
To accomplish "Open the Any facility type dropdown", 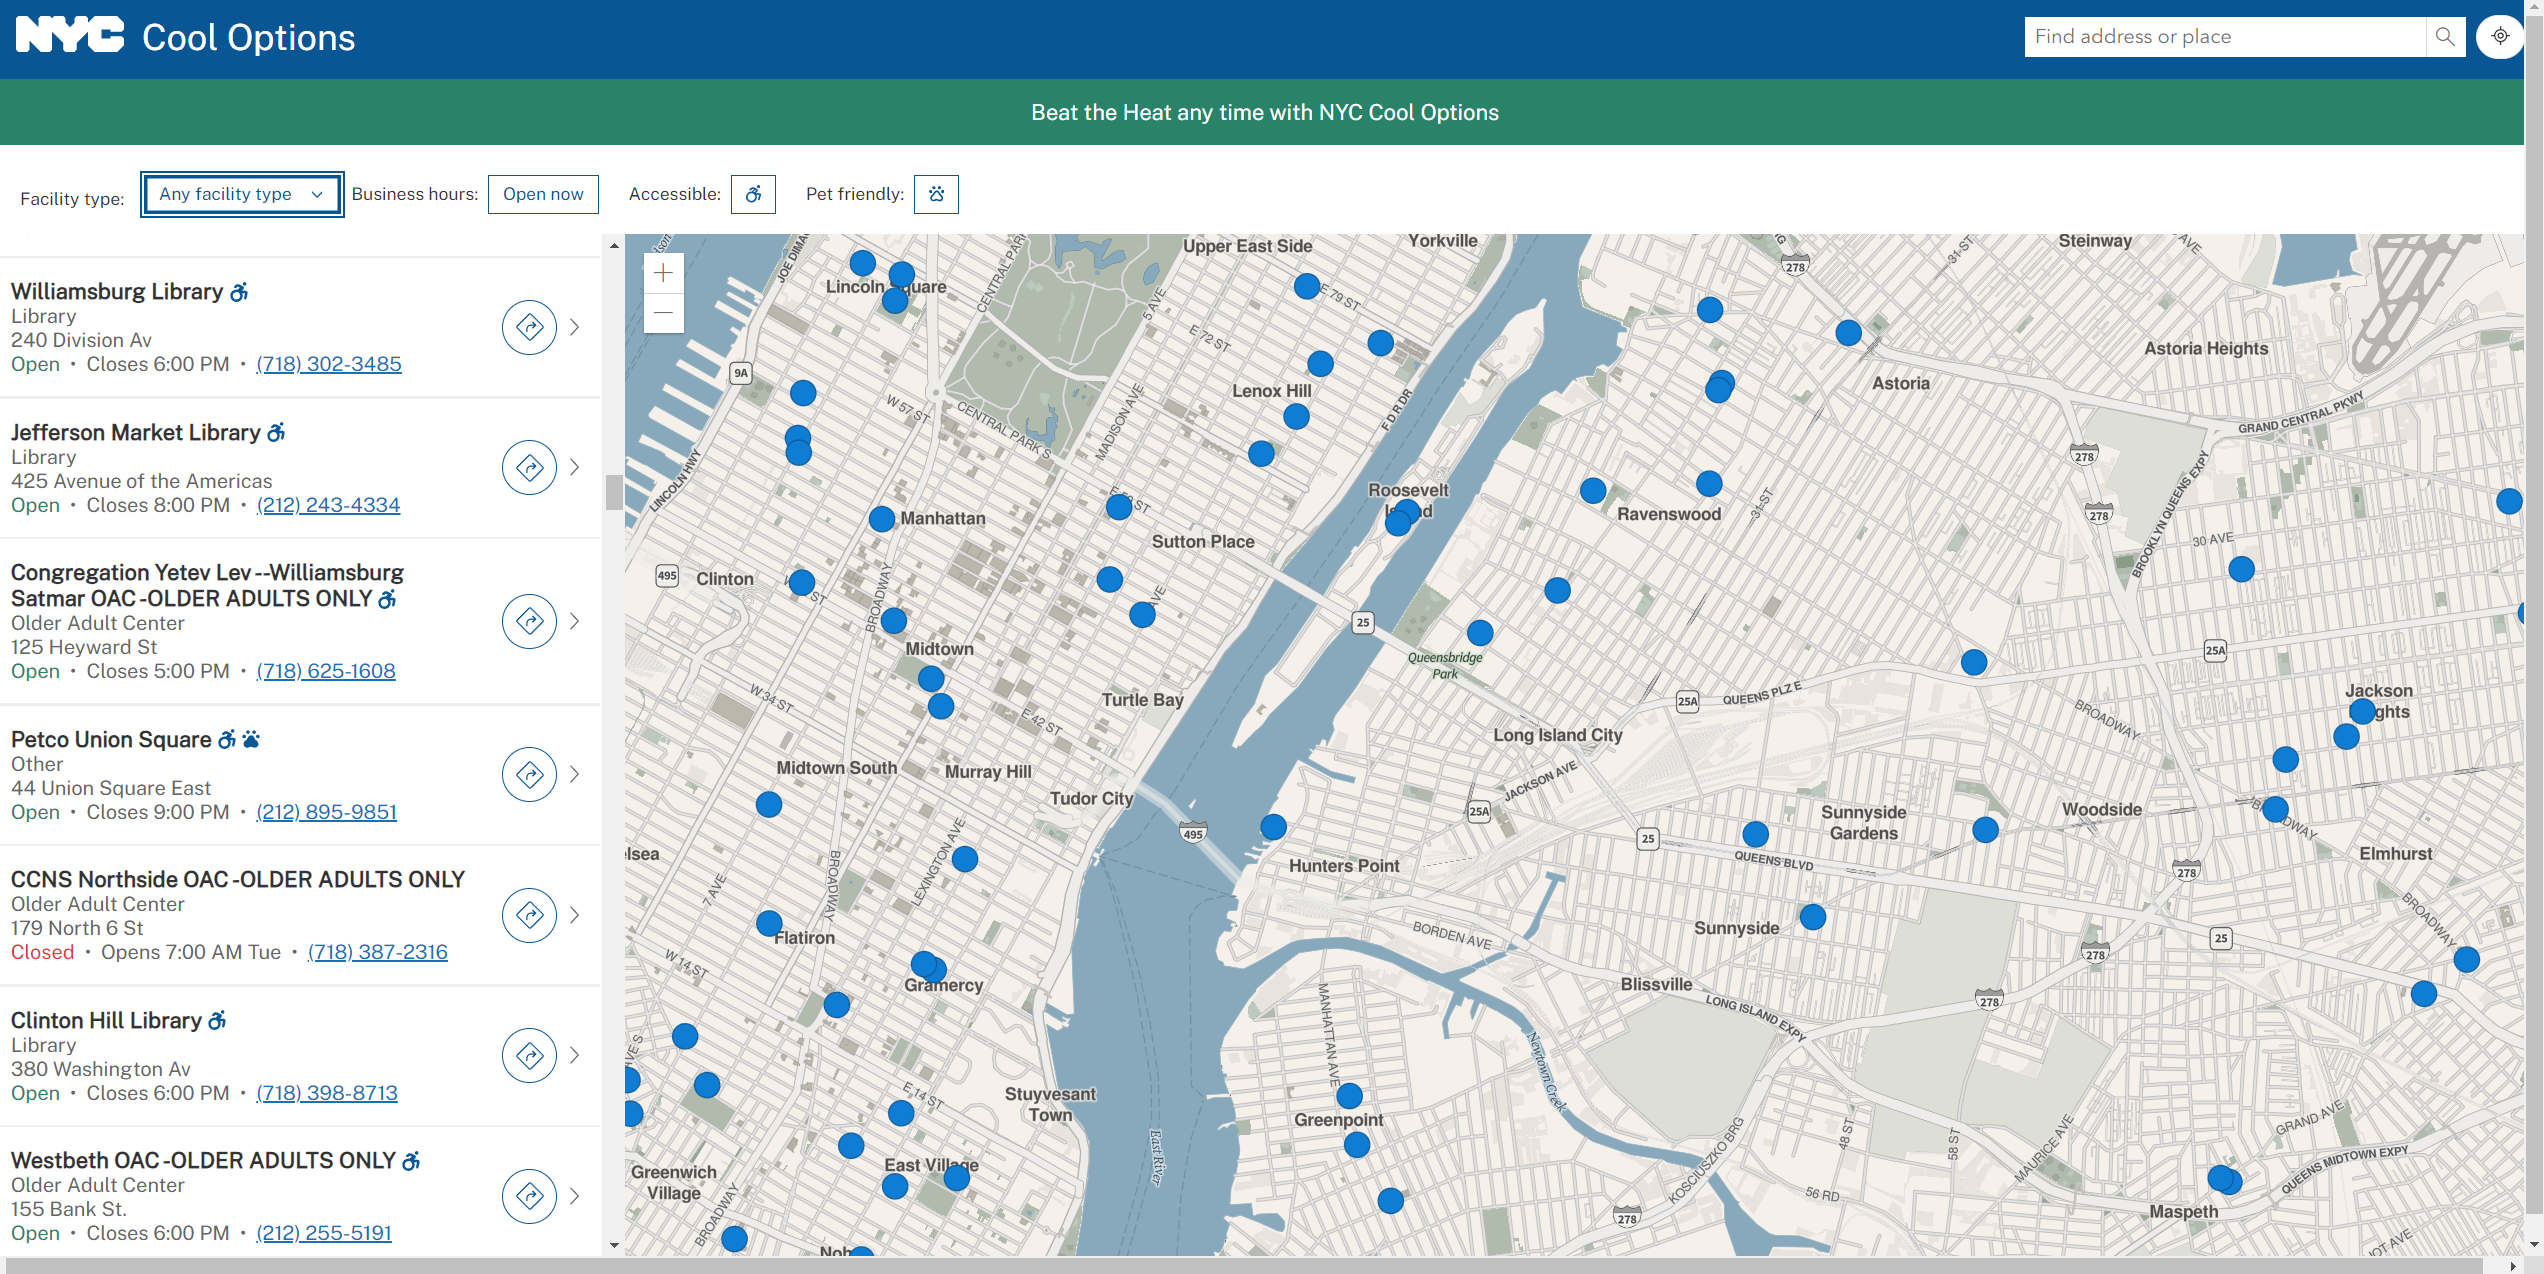I will click(x=242, y=194).
